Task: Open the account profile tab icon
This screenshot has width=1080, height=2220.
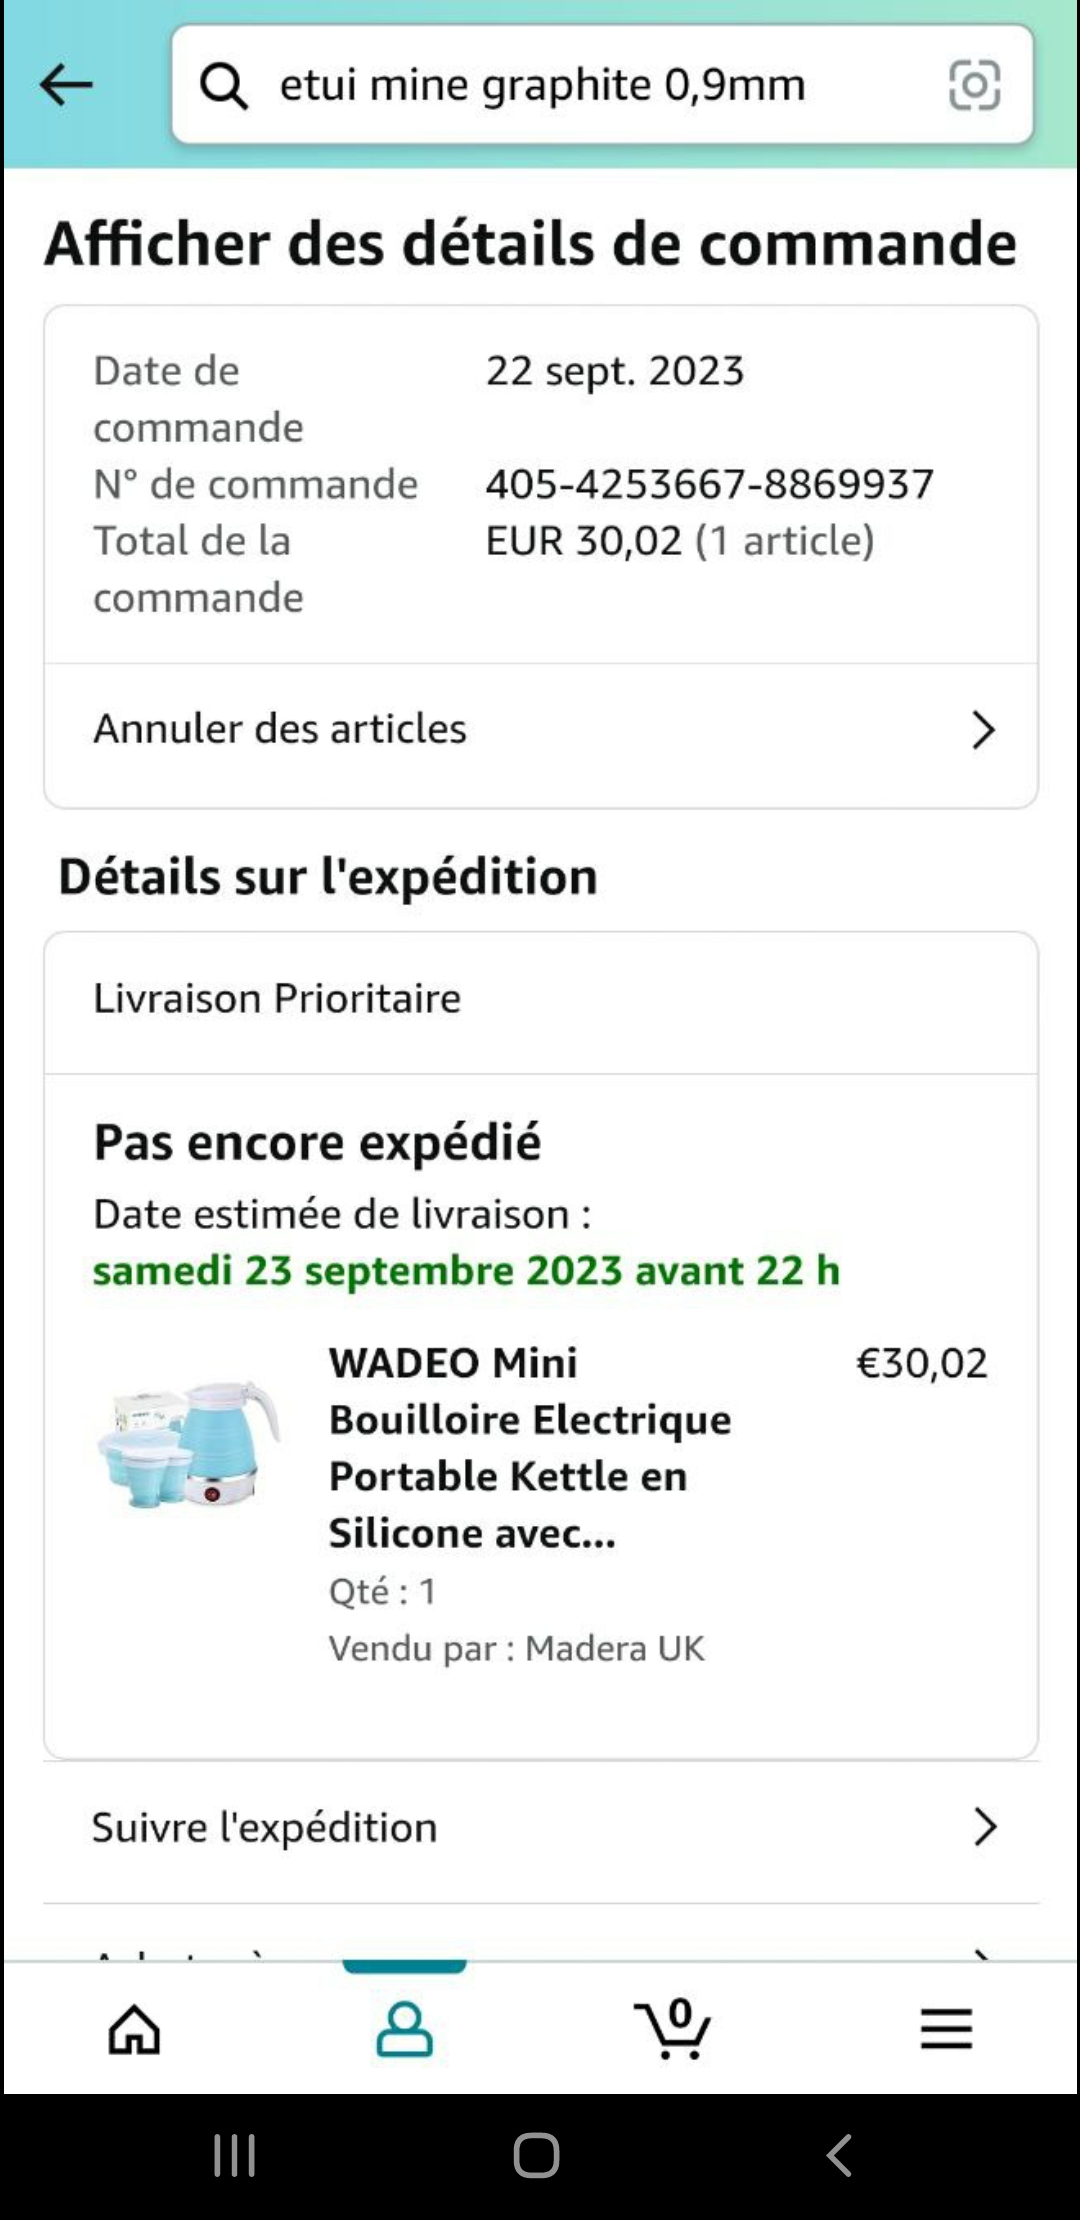Action: click(404, 2029)
